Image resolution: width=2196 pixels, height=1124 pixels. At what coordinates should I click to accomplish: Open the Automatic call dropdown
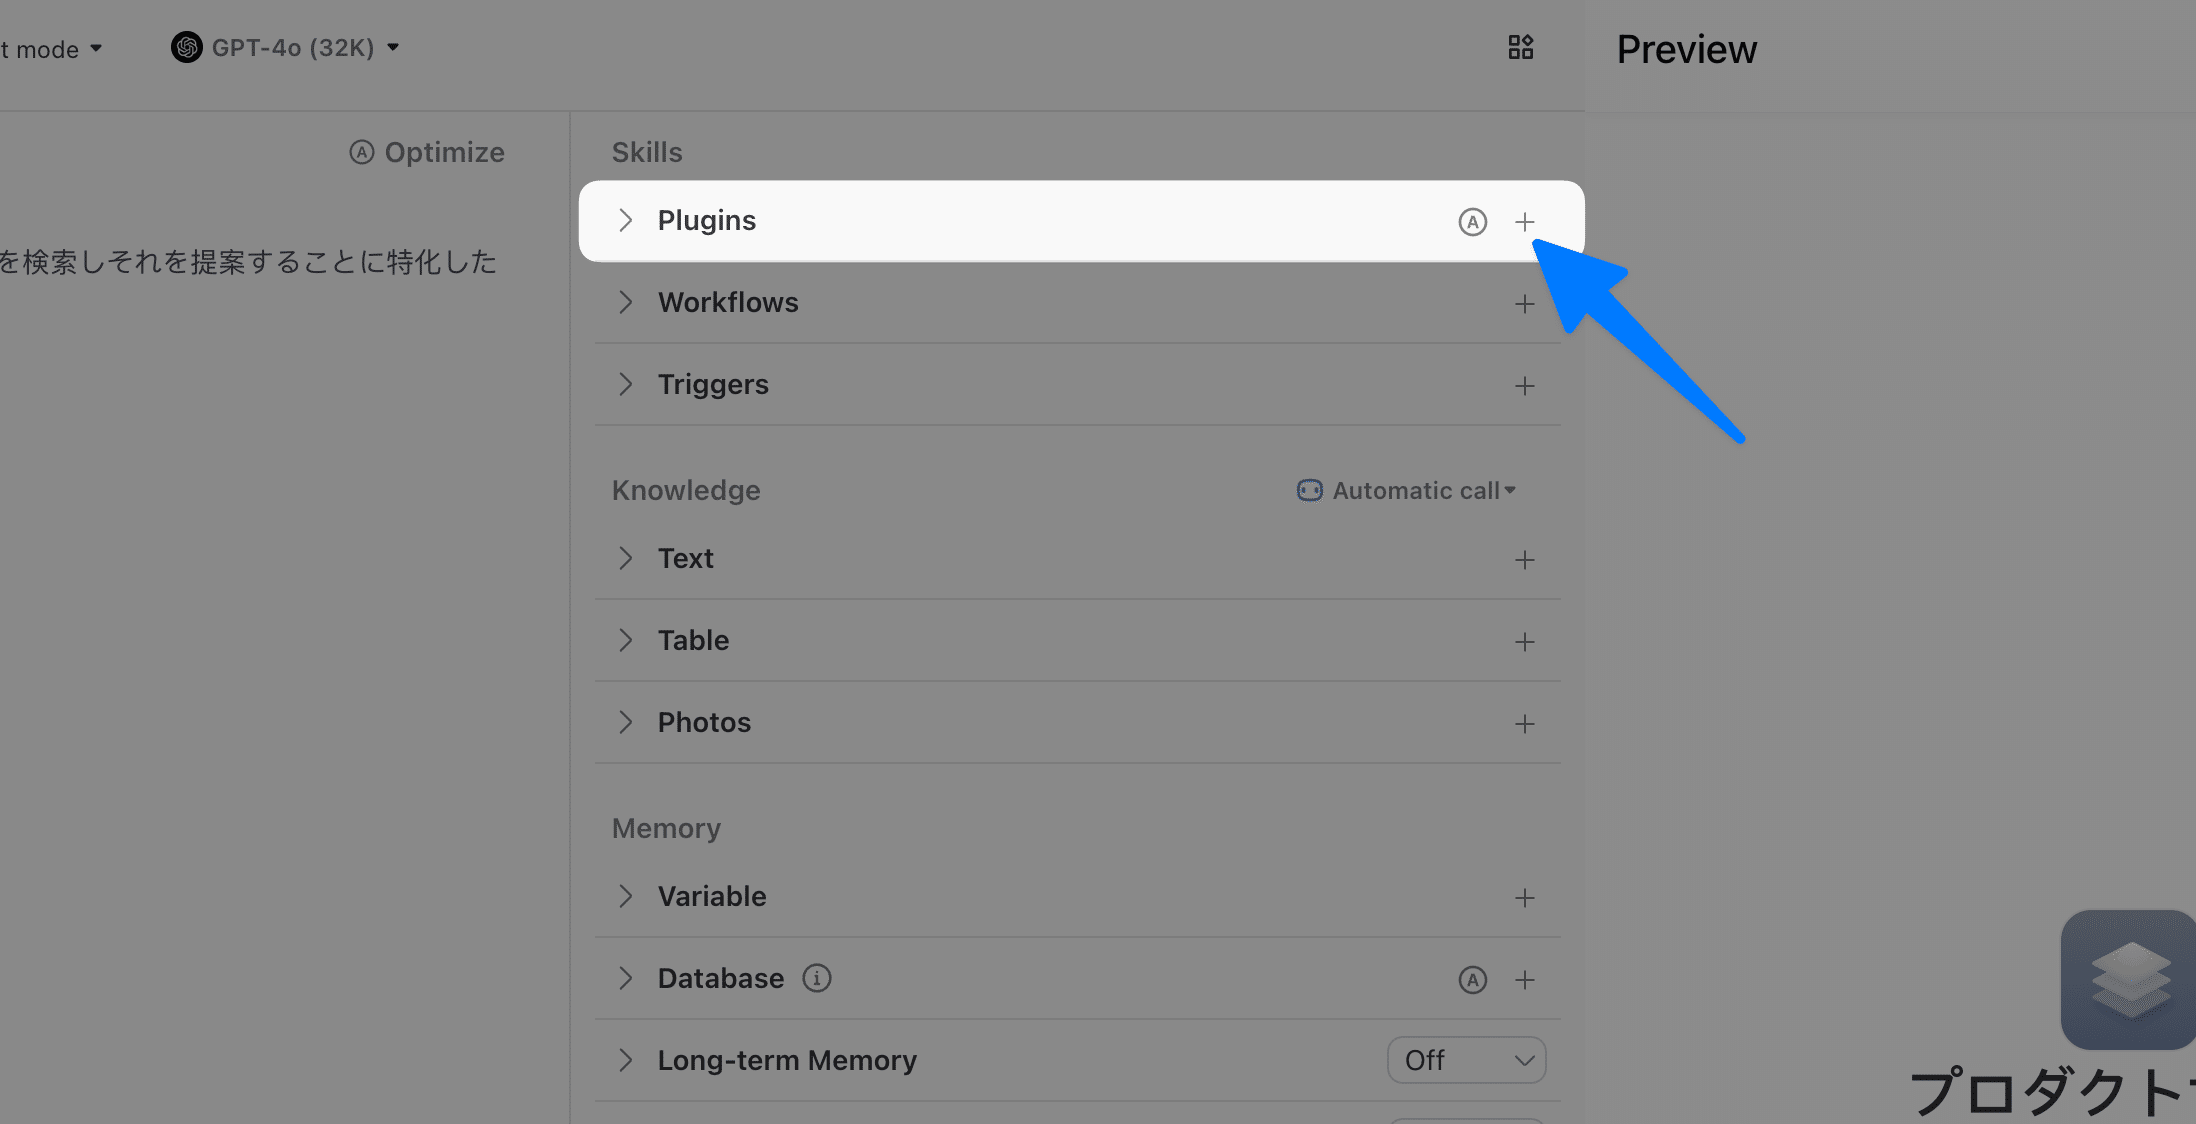(x=1408, y=490)
